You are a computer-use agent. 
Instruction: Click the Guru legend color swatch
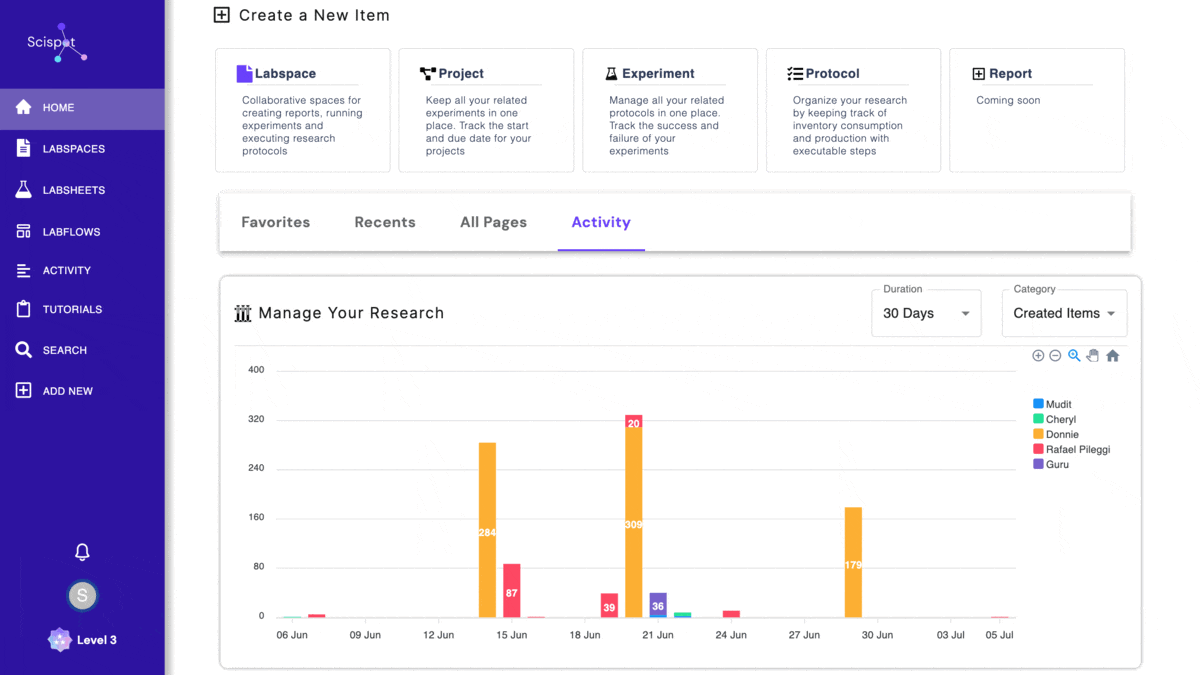click(x=1038, y=465)
